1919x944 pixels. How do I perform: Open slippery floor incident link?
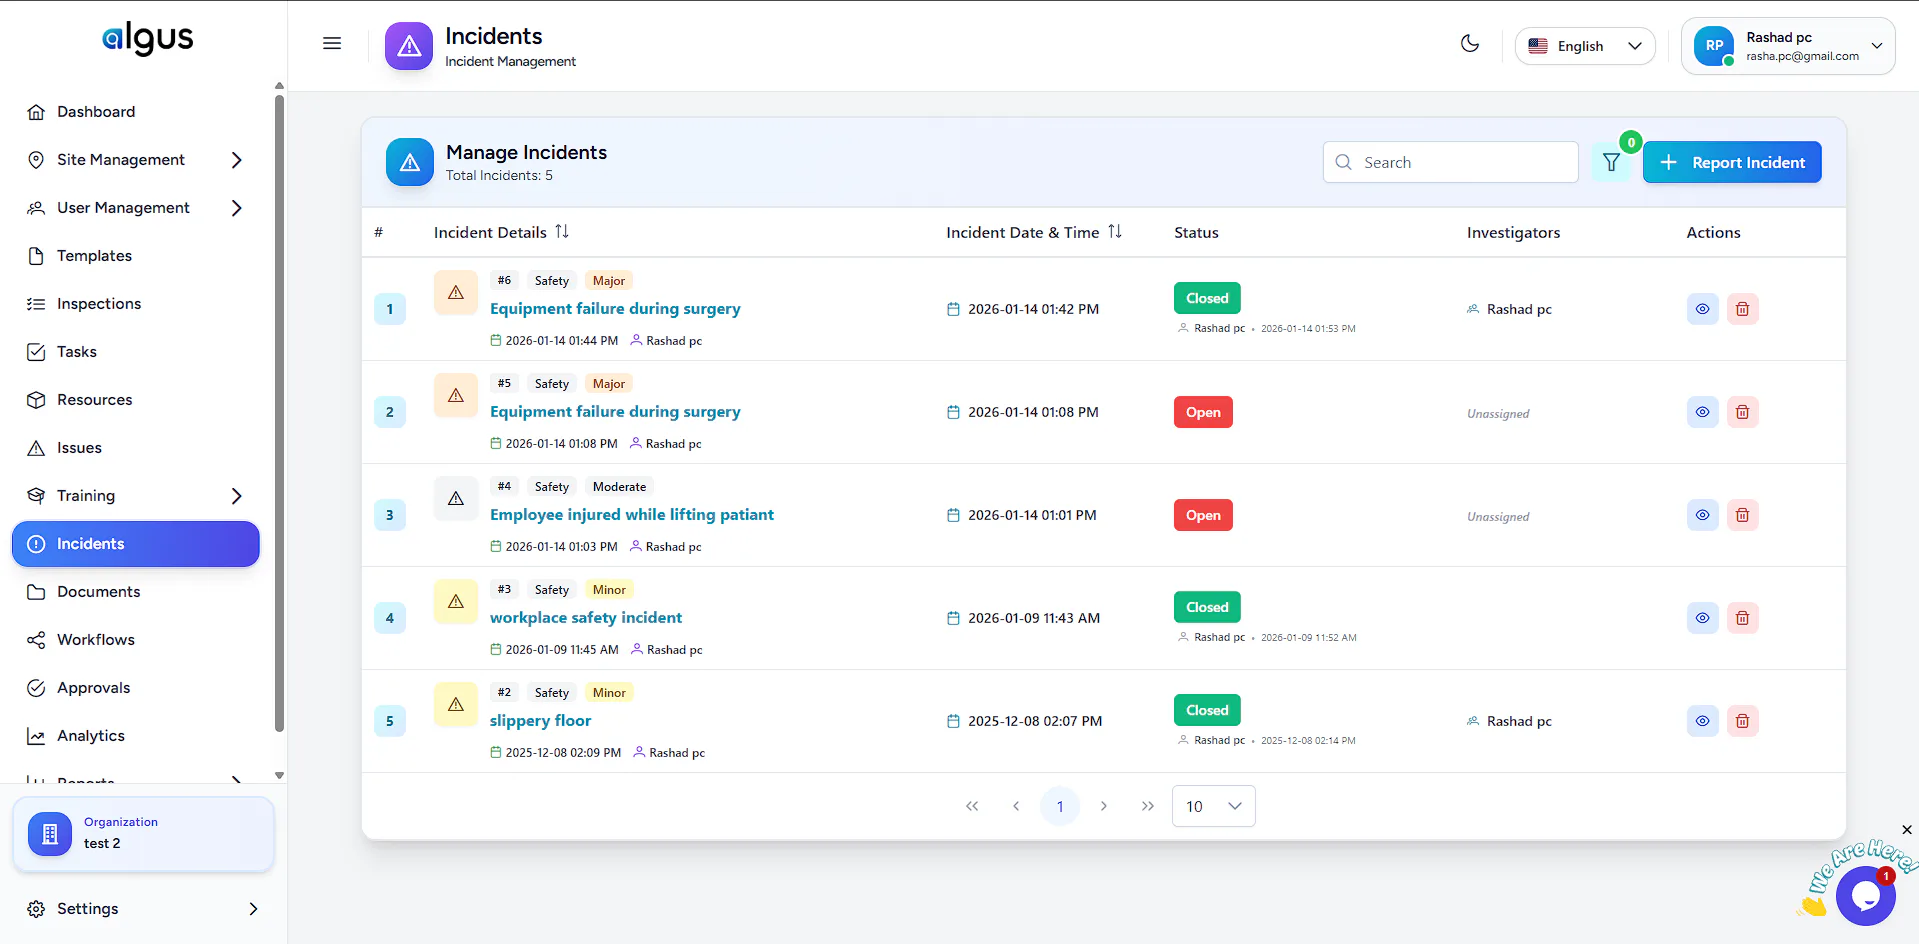(x=540, y=721)
